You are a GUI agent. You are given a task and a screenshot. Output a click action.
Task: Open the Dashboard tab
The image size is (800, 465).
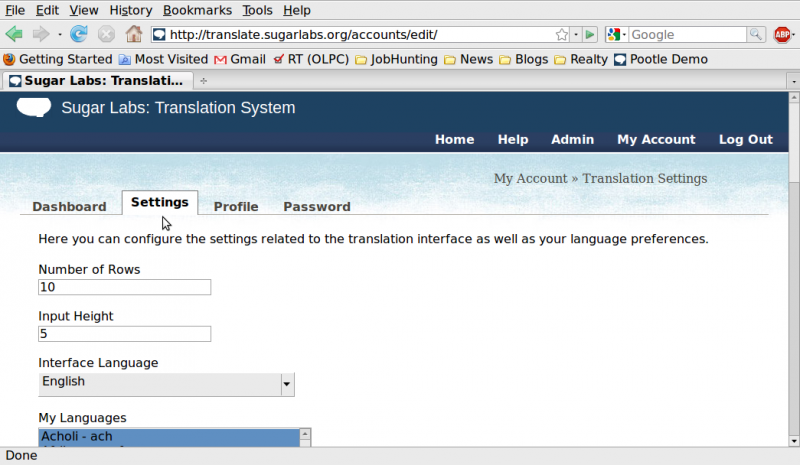point(69,207)
